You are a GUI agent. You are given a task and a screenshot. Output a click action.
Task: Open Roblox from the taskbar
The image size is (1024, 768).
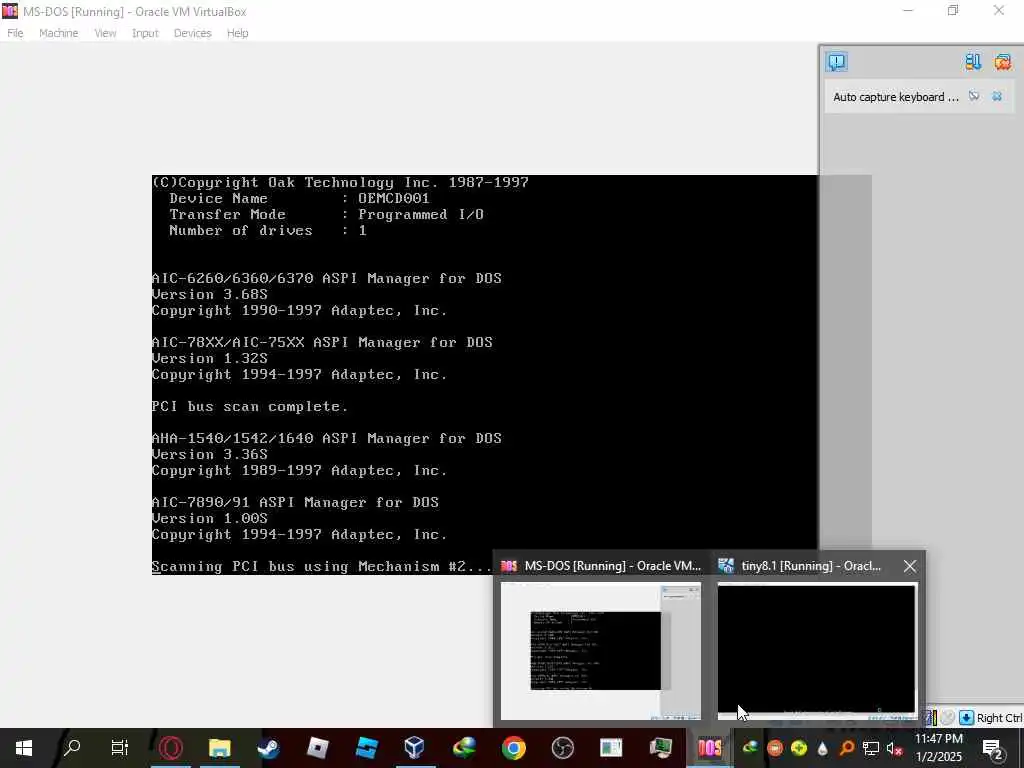[317, 748]
